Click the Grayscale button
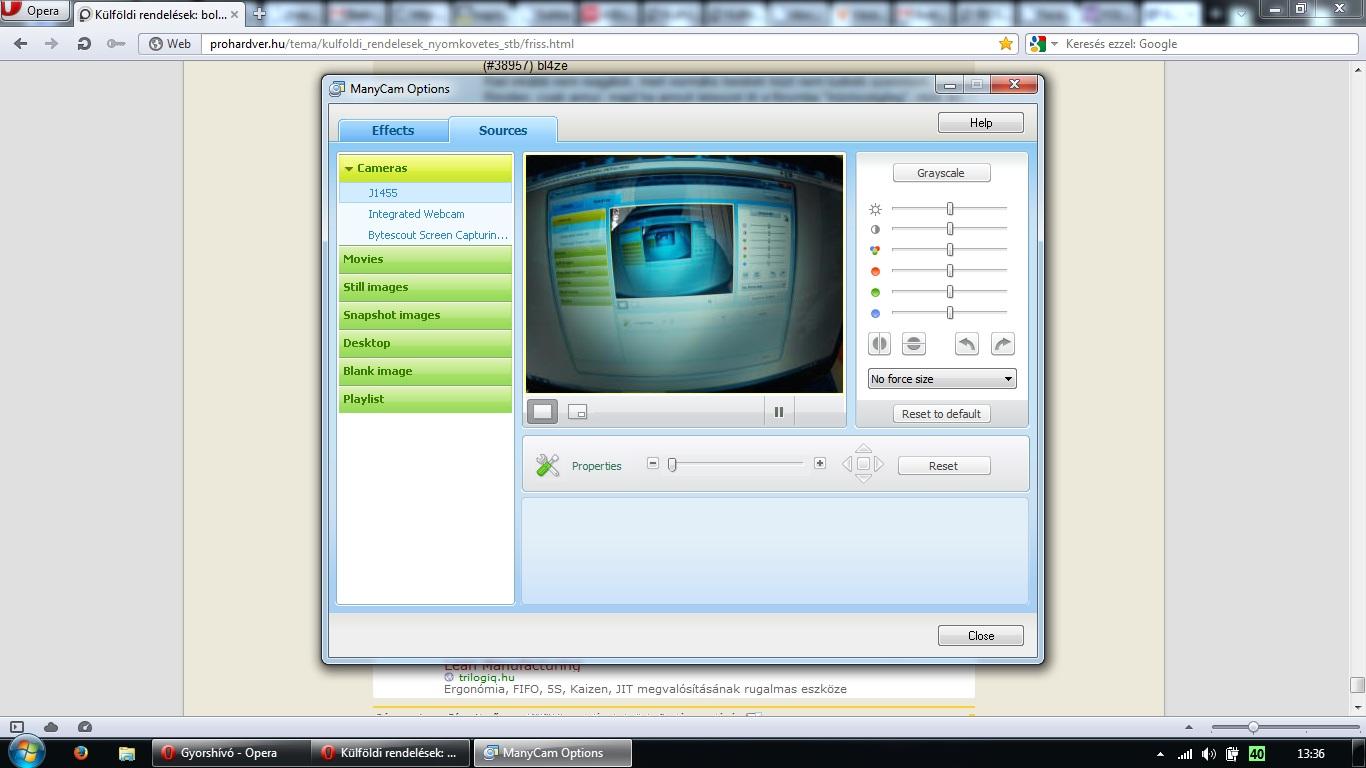1366x768 pixels. (941, 173)
